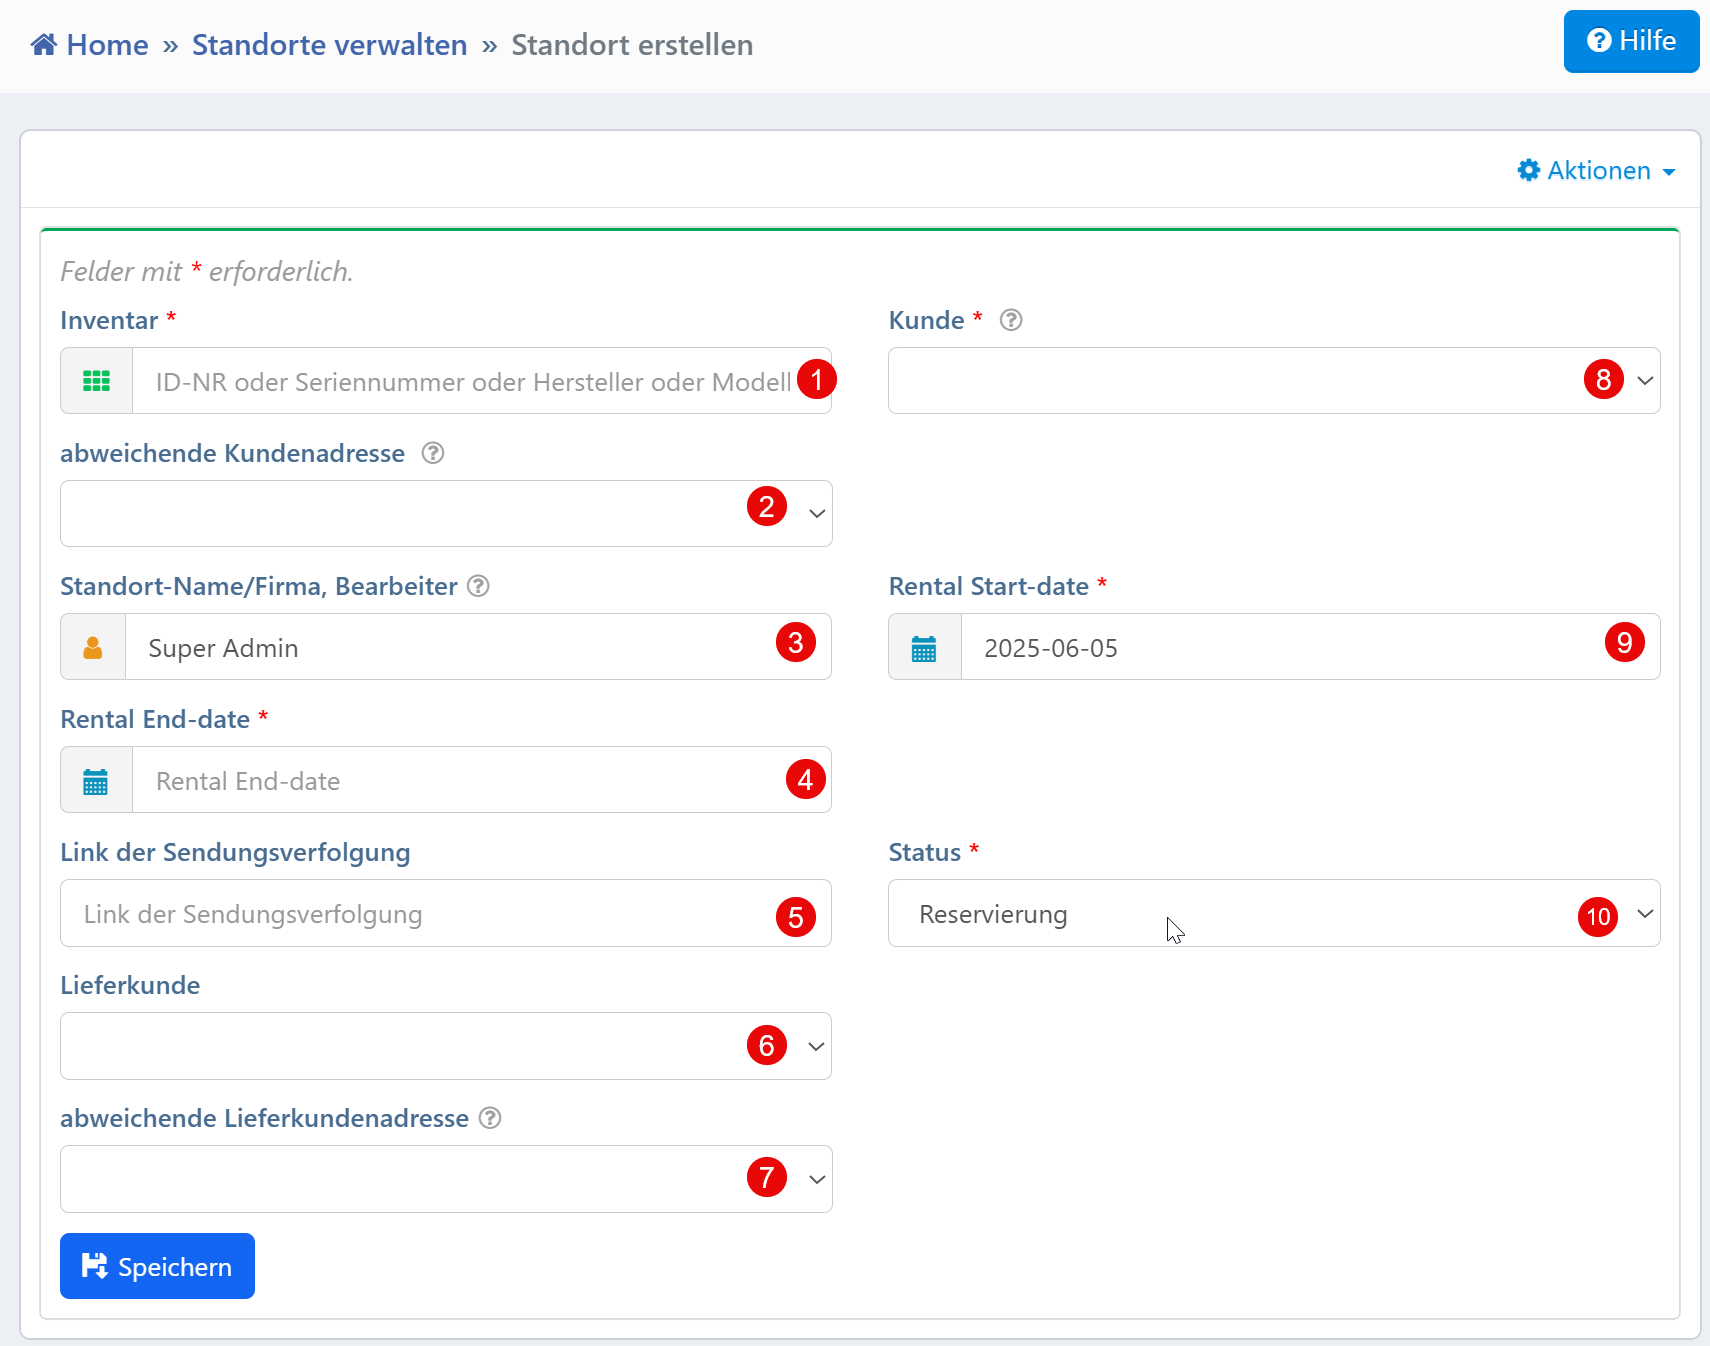Click the help icon next to Kunde

click(1011, 320)
